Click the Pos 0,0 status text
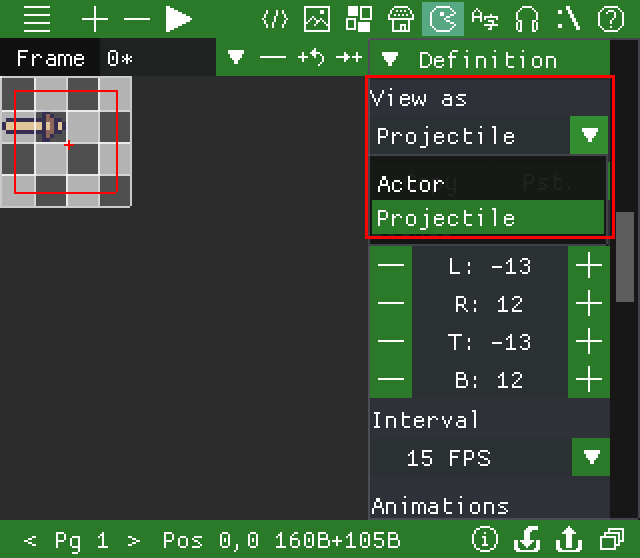The width and height of the screenshot is (640, 558). pyautogui.click(x=211, y=541)
